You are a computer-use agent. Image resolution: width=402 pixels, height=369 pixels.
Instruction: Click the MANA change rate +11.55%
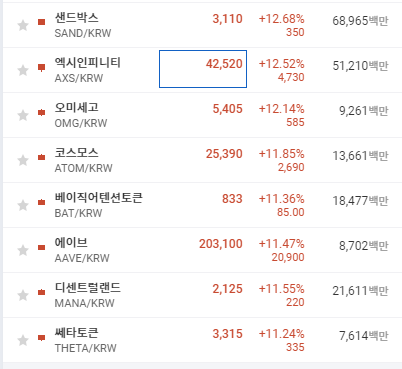[x=281, y=288]
